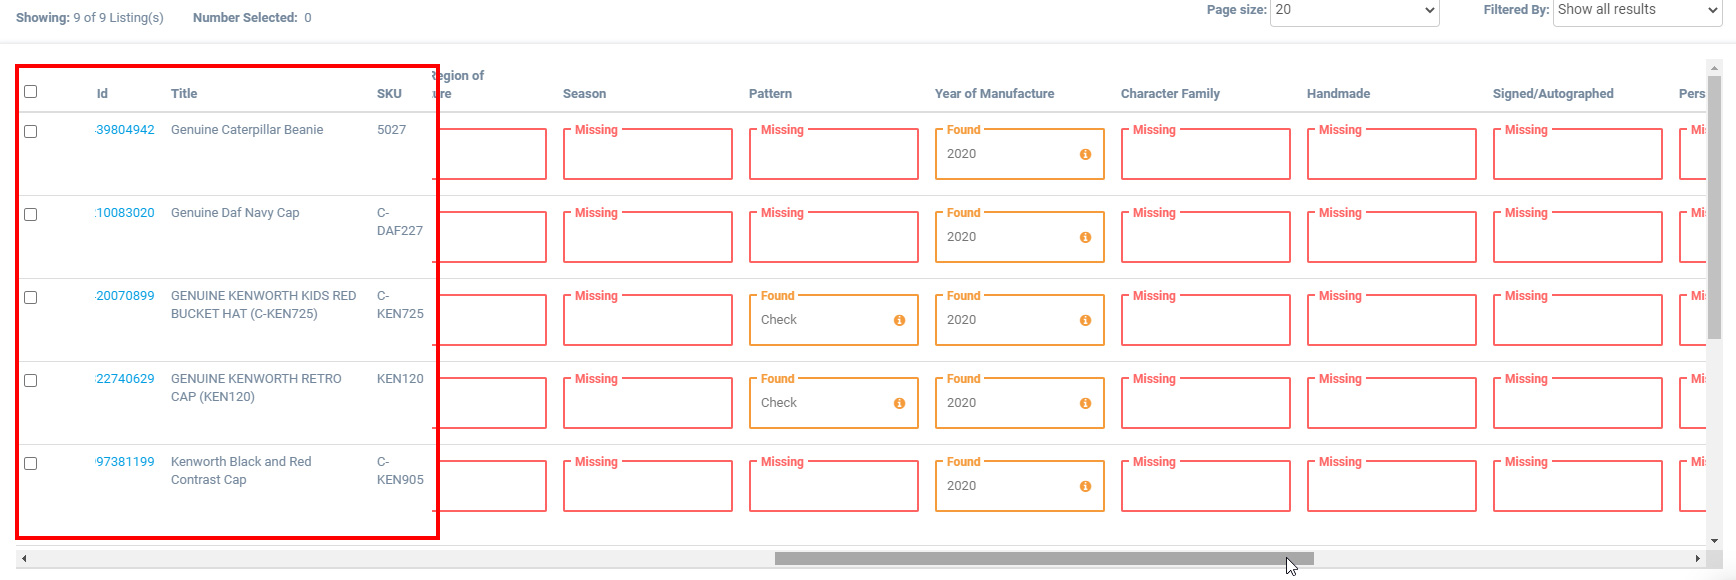Click the Season field for Genuine Caterpillar Beanie
This screenshot has height=580, width=1736.
(x=648, y=154)
